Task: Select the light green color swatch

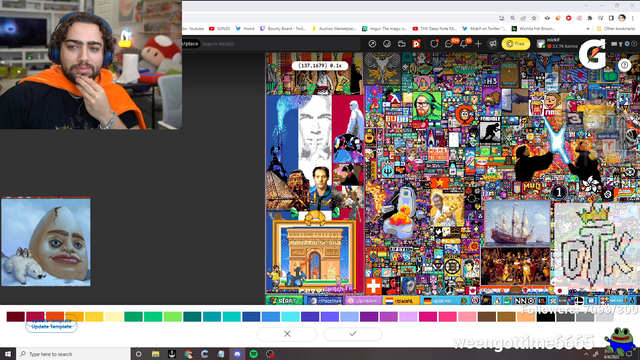Action: coord(173,317)
